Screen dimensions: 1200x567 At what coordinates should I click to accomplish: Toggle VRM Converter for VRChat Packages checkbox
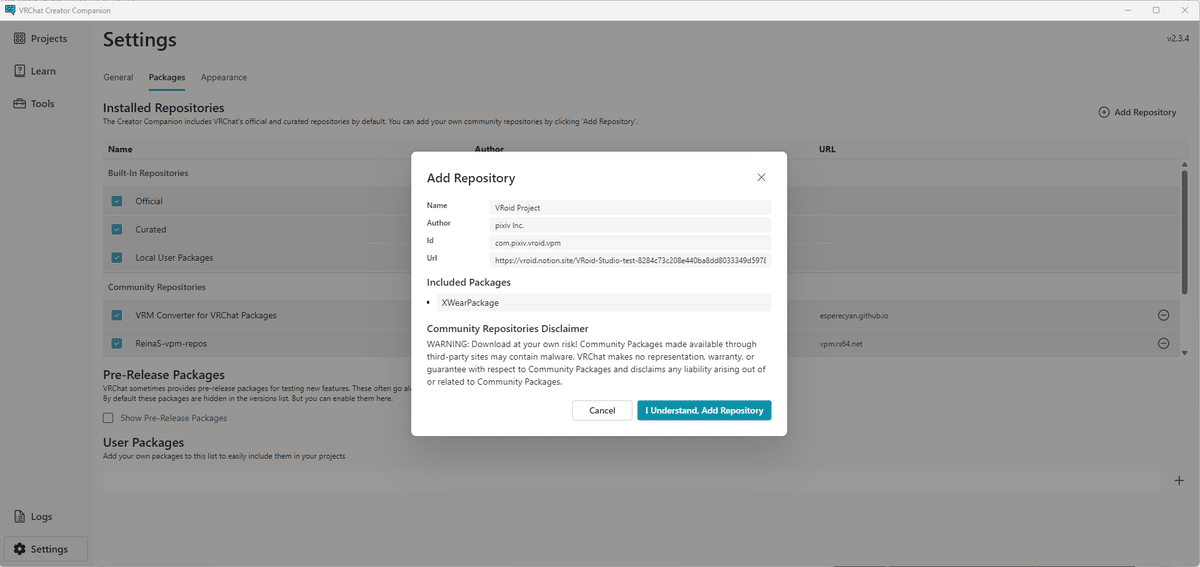coord(117,315)
